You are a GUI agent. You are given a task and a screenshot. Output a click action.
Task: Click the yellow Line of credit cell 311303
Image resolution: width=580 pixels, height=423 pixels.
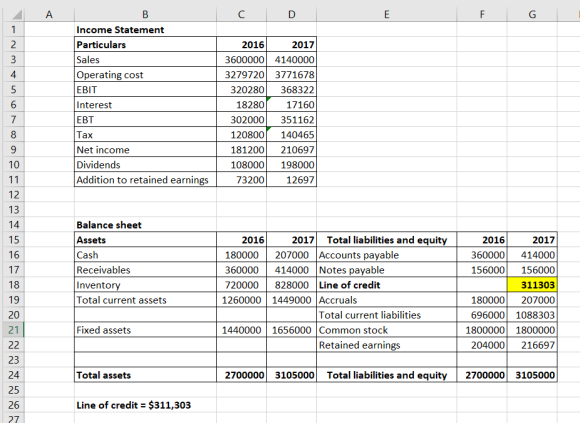click(532, 285)
